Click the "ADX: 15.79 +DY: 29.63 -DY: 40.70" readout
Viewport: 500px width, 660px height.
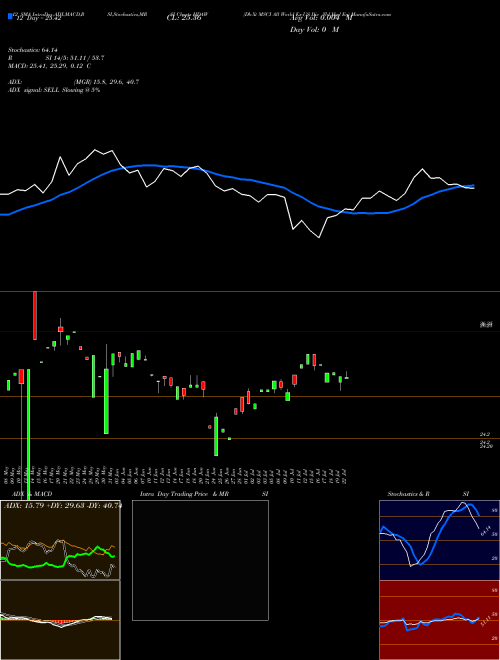(62, 505)
